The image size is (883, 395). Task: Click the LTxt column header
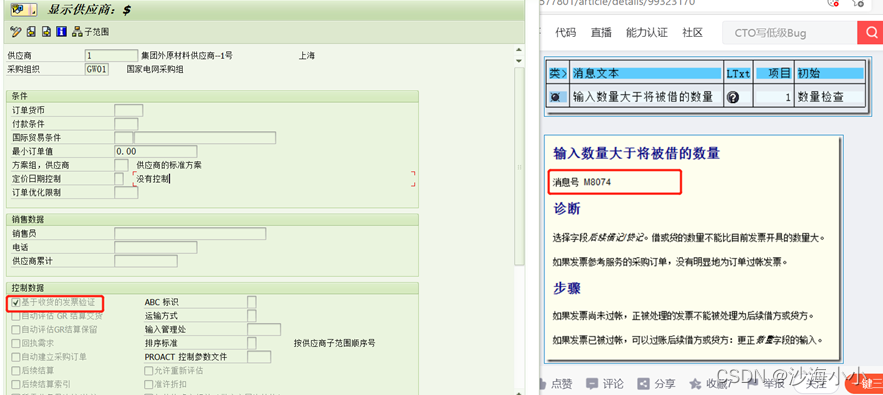click(x=738, y=73)
